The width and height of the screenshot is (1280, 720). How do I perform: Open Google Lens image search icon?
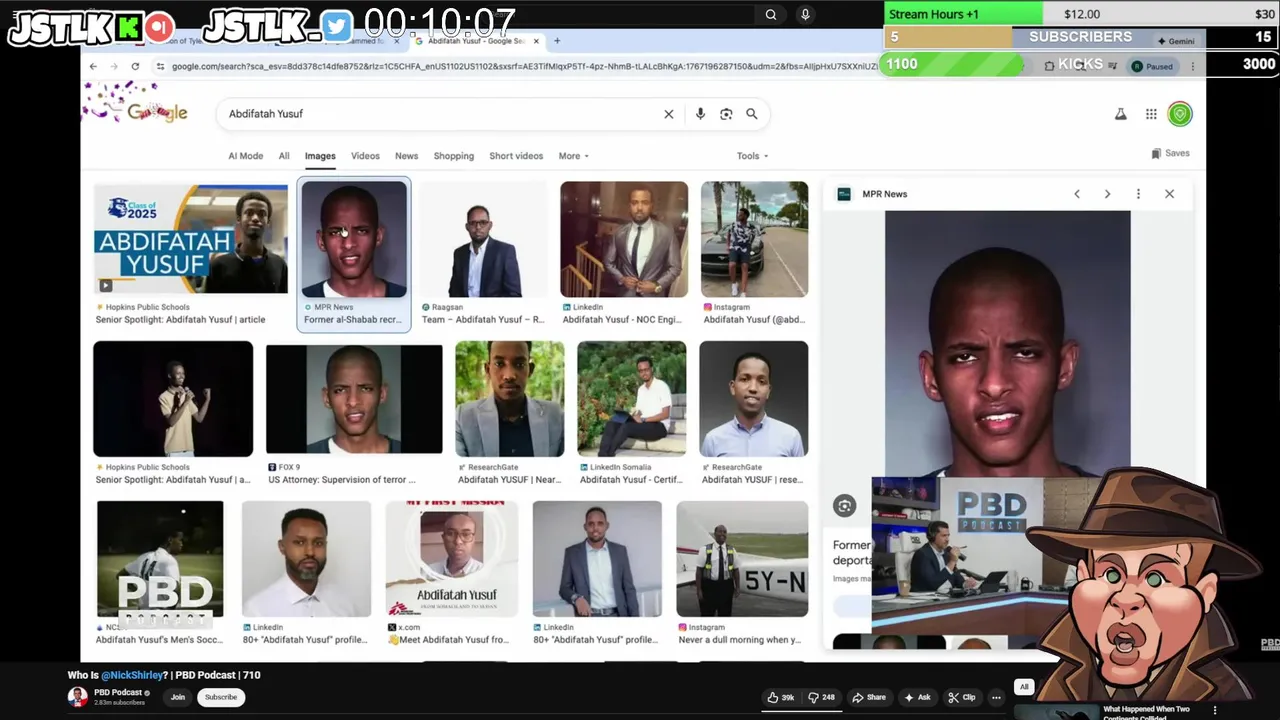(726, 114)
